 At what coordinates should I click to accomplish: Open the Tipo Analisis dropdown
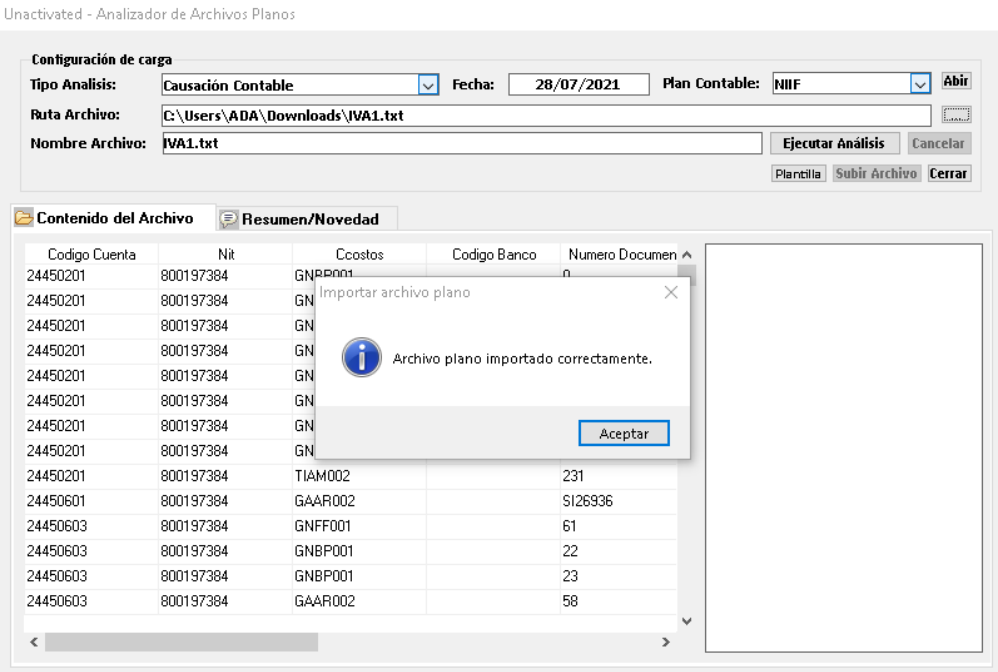click(x=428, y=86)
